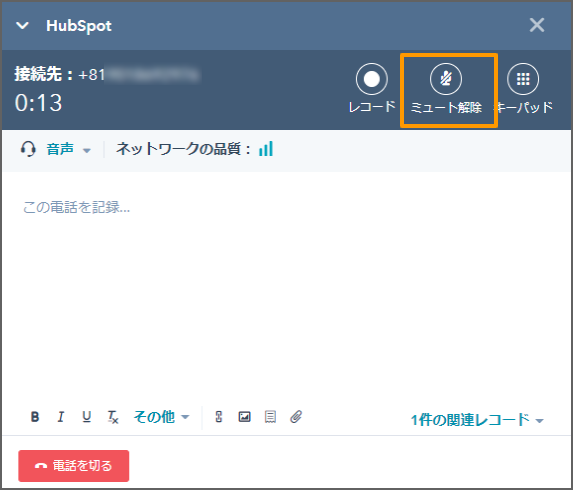Hang up with 電話を切る button
The image size is (573, 490).
coord(73,466)
